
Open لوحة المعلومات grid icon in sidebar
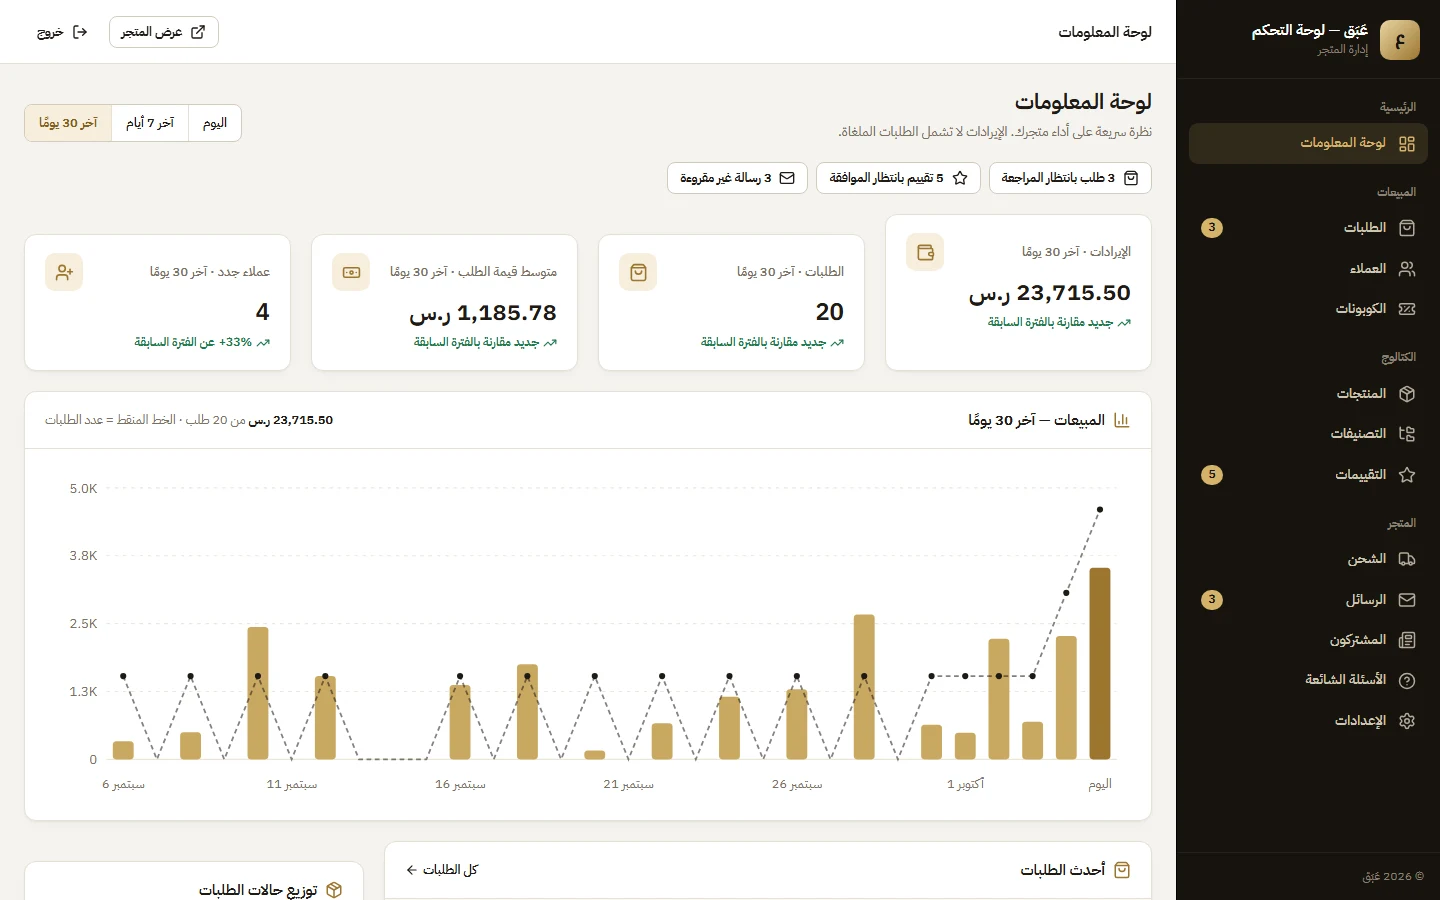tap(1407, 144)
